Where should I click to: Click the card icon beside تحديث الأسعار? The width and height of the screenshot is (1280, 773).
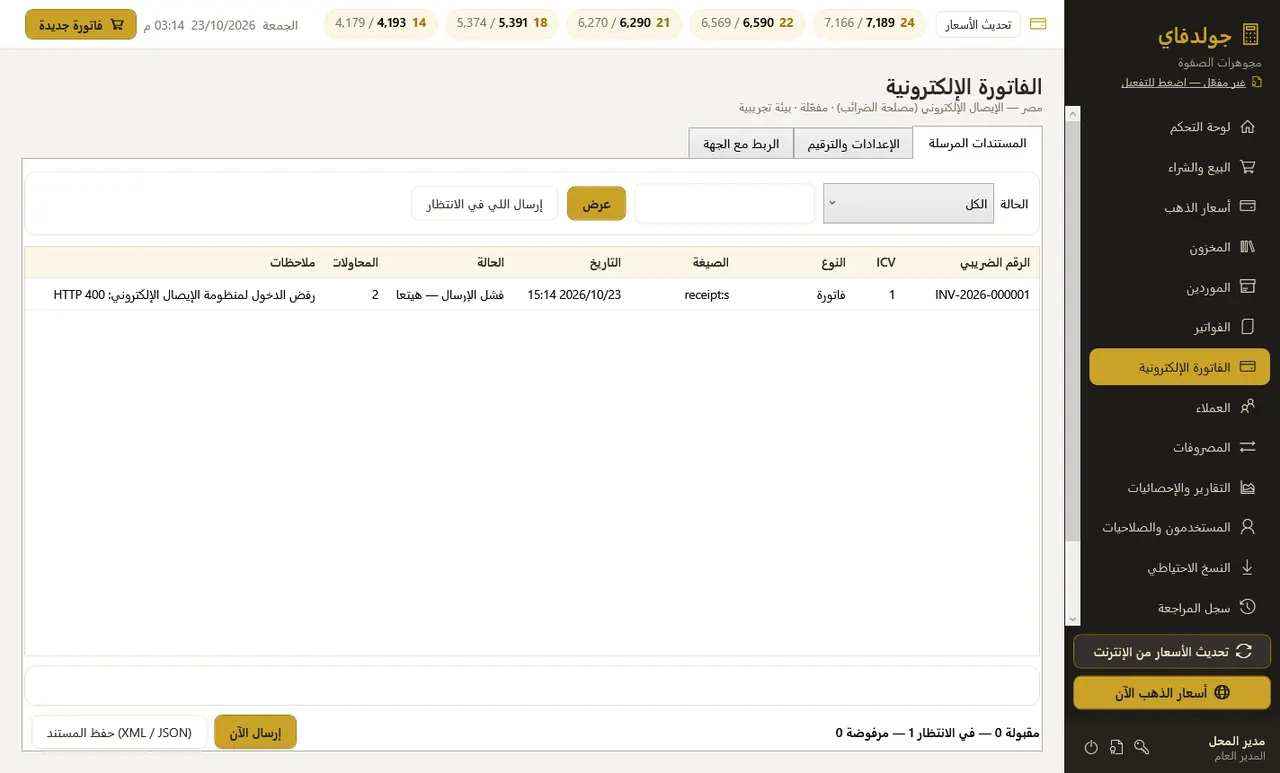1038,24
